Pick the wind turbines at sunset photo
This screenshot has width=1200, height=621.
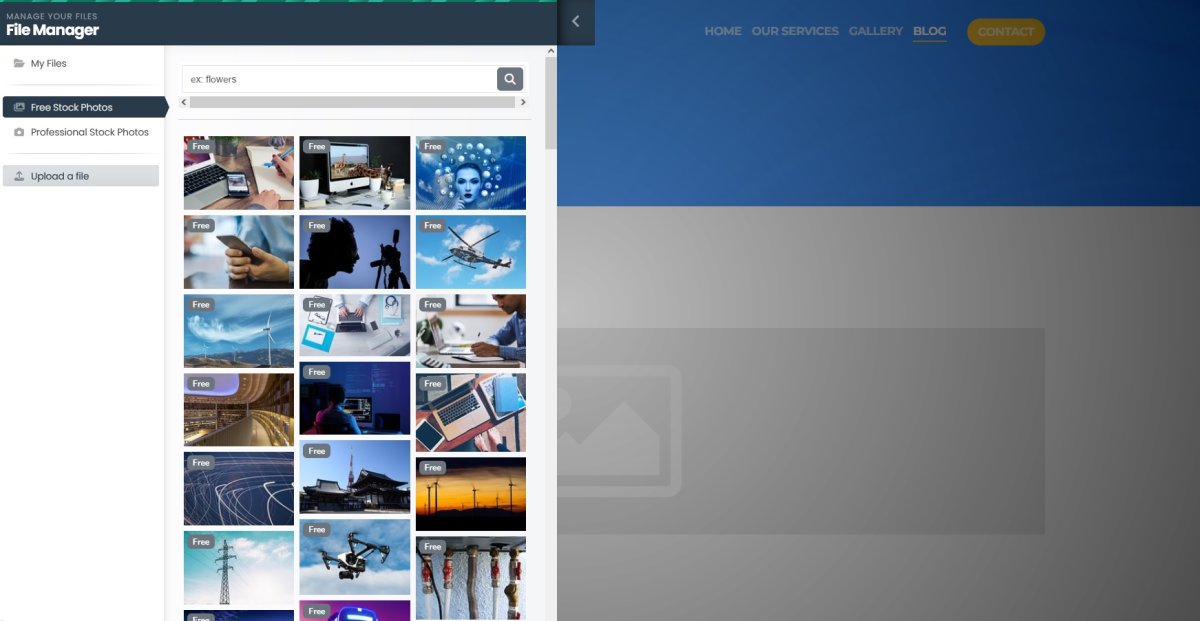click(470, 494)
